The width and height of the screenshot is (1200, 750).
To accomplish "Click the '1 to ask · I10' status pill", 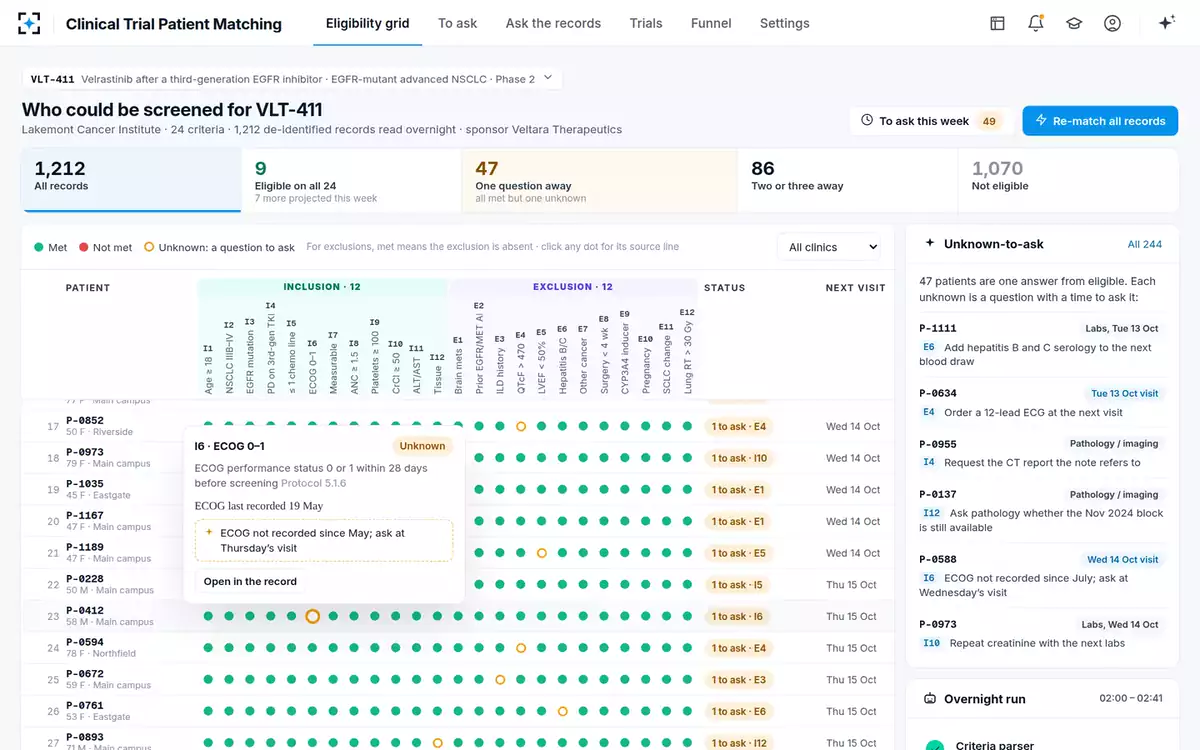I will click(739, 458).
